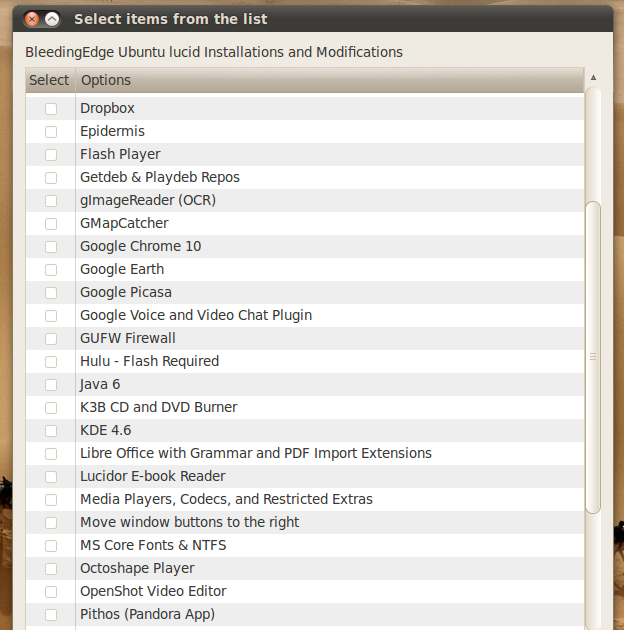The image size is (624, 630).
Task: Select the Google Earth text
Action: click(122, 269)
